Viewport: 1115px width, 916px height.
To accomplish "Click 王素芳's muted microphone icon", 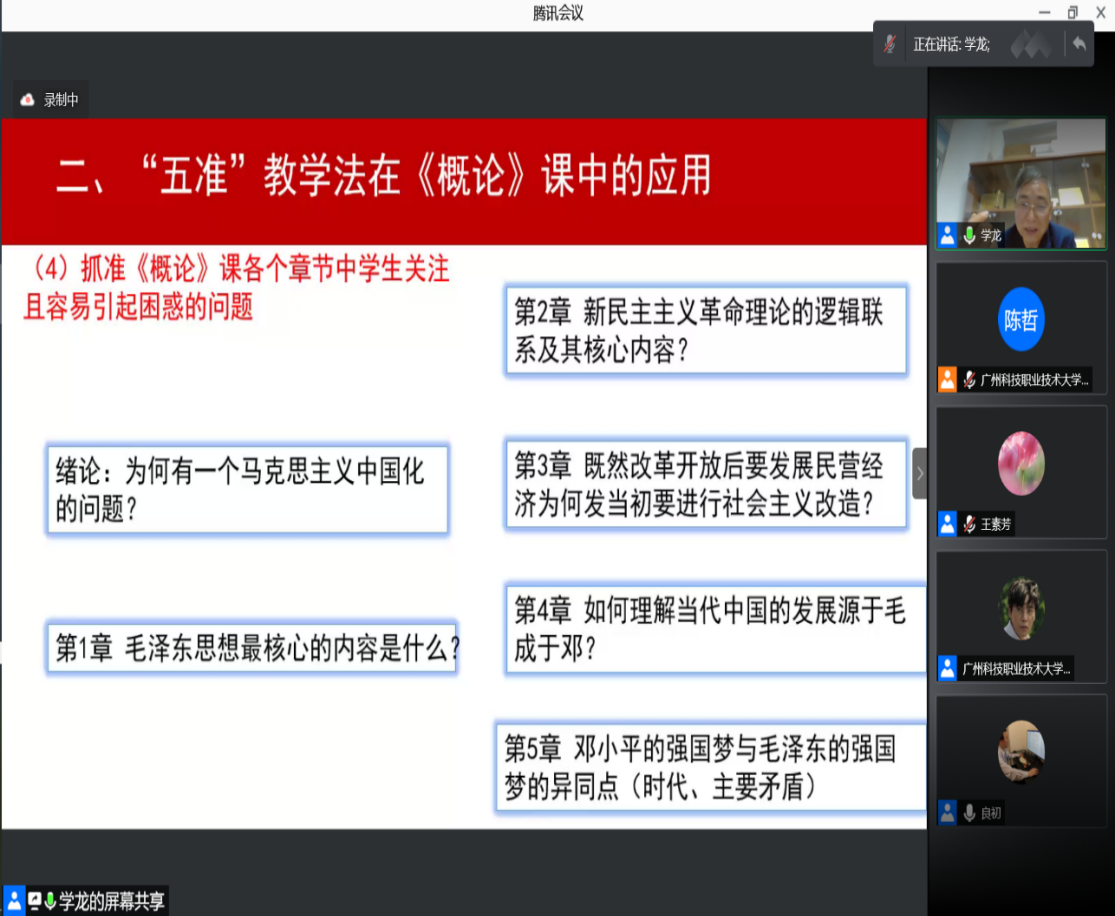I will [968, 524].
